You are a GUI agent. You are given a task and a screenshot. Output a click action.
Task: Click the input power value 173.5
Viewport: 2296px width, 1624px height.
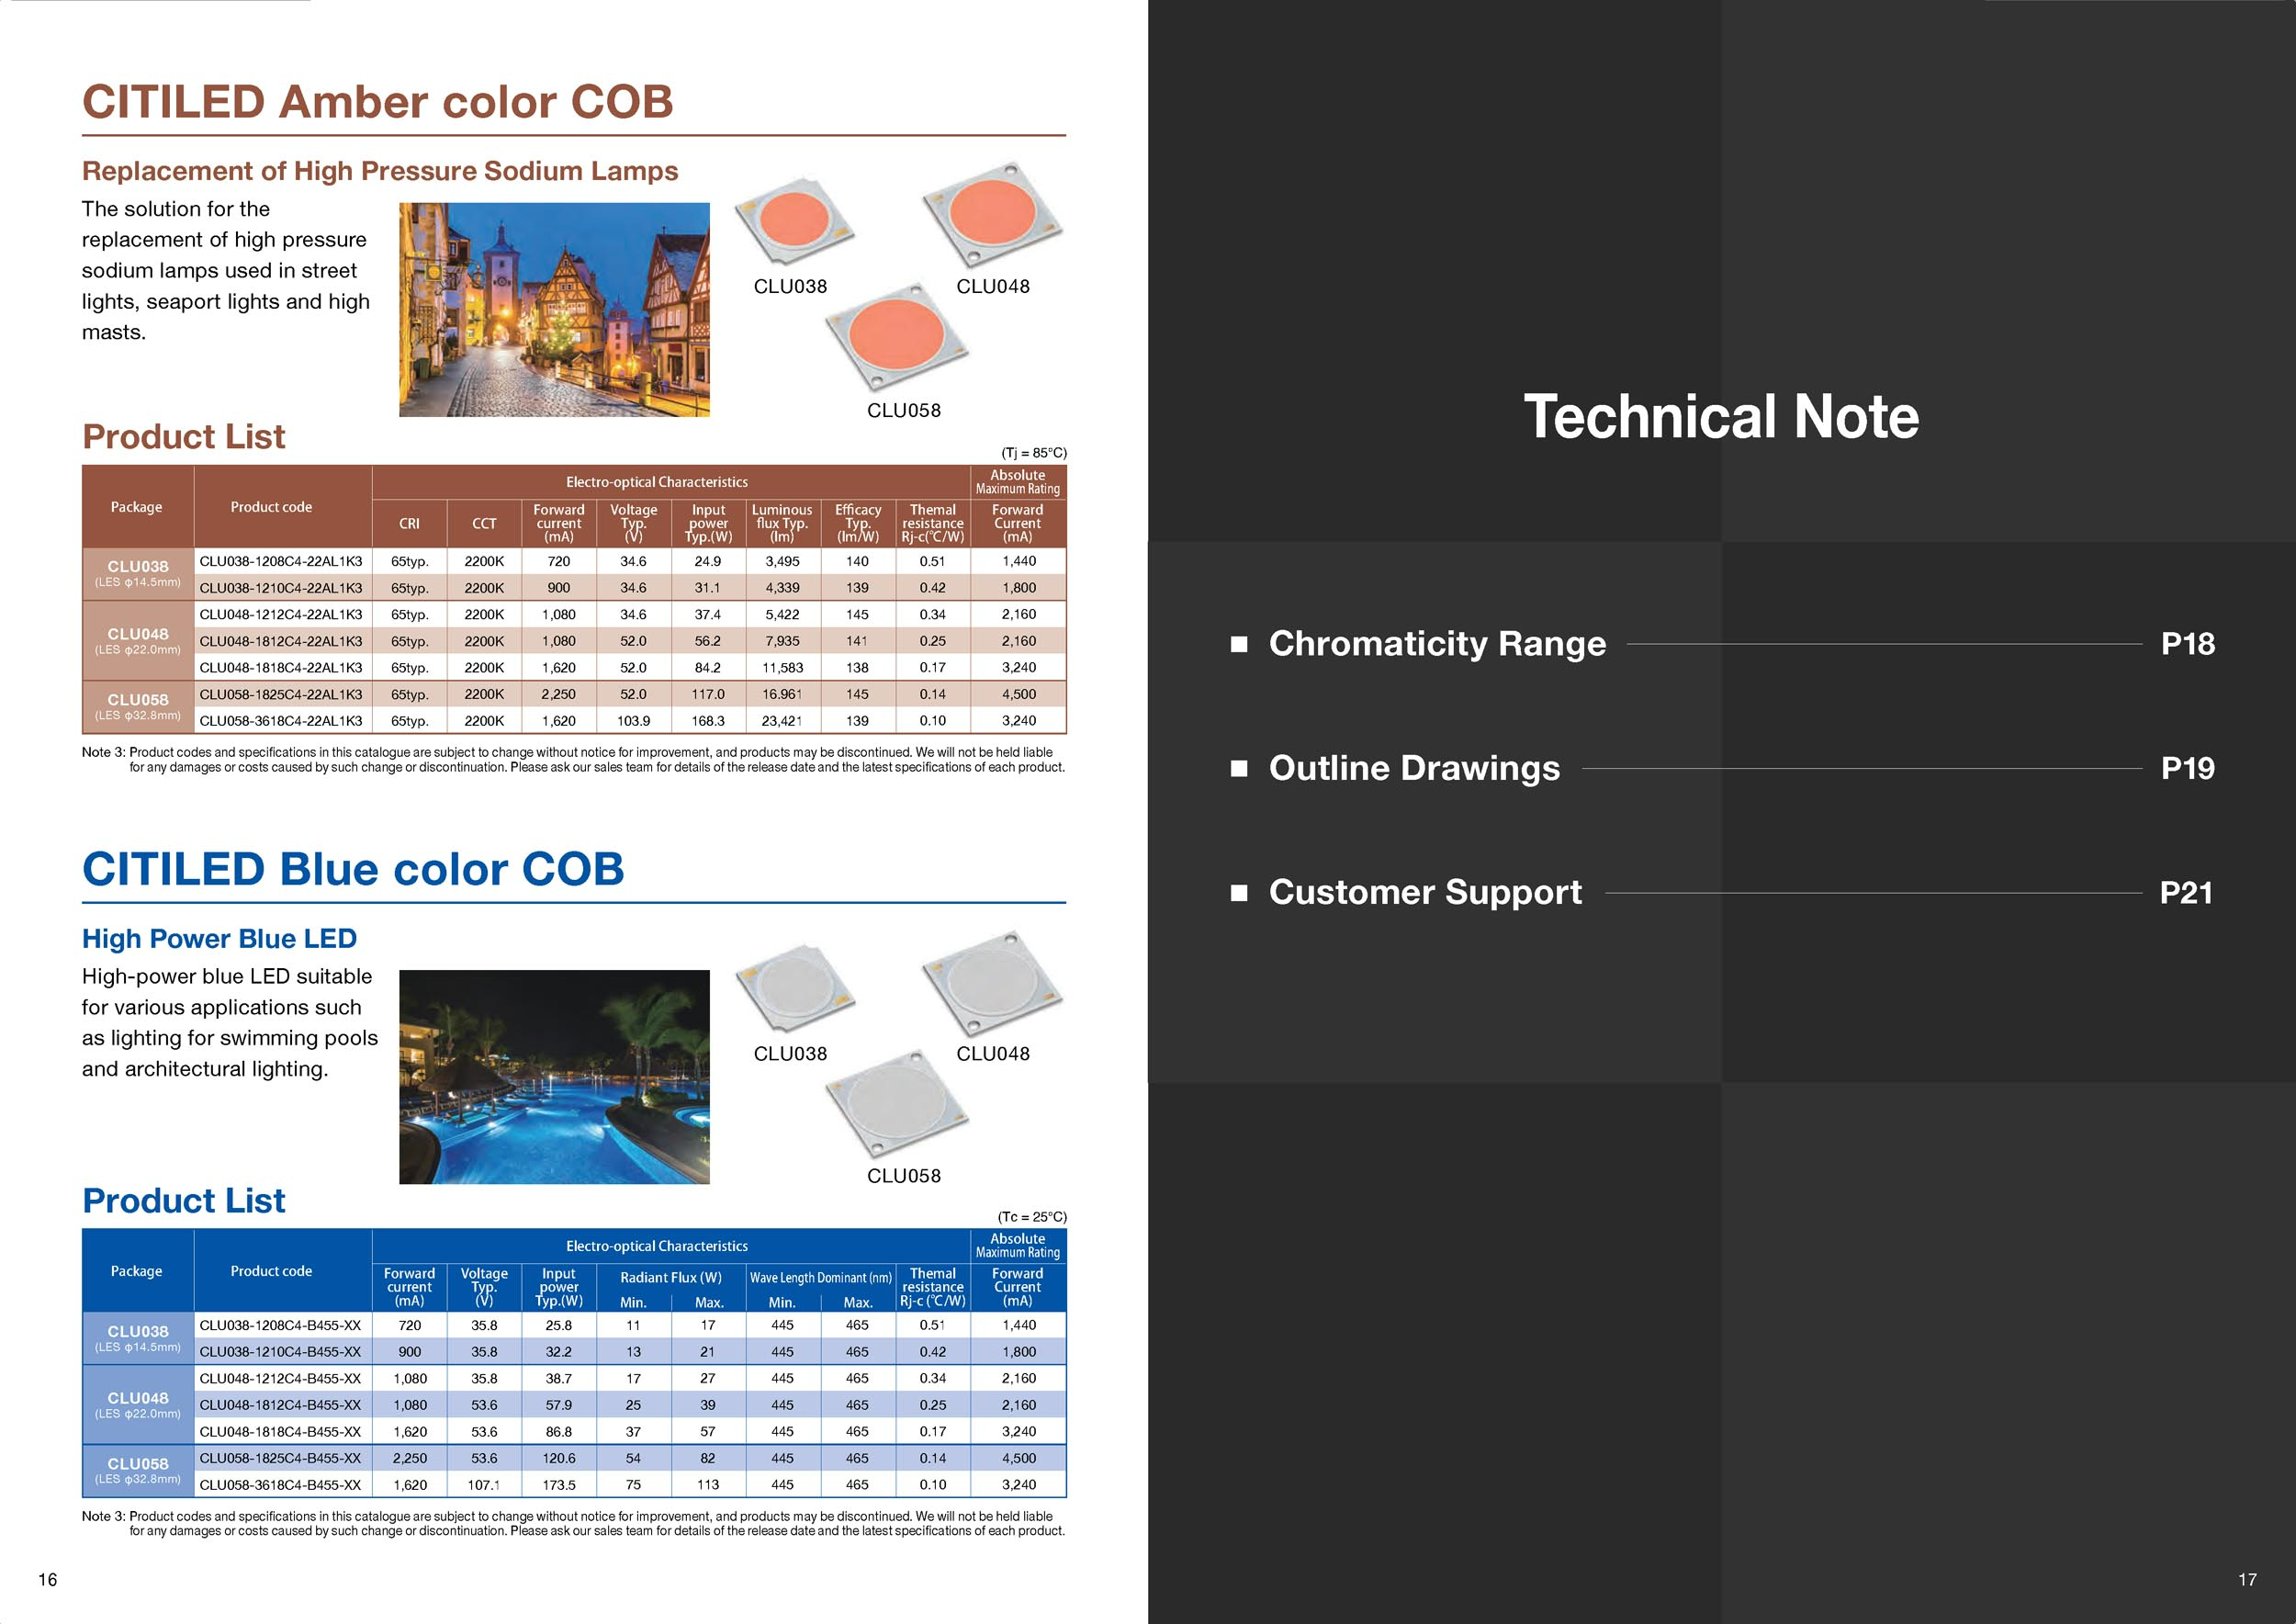pos(559,1485)
